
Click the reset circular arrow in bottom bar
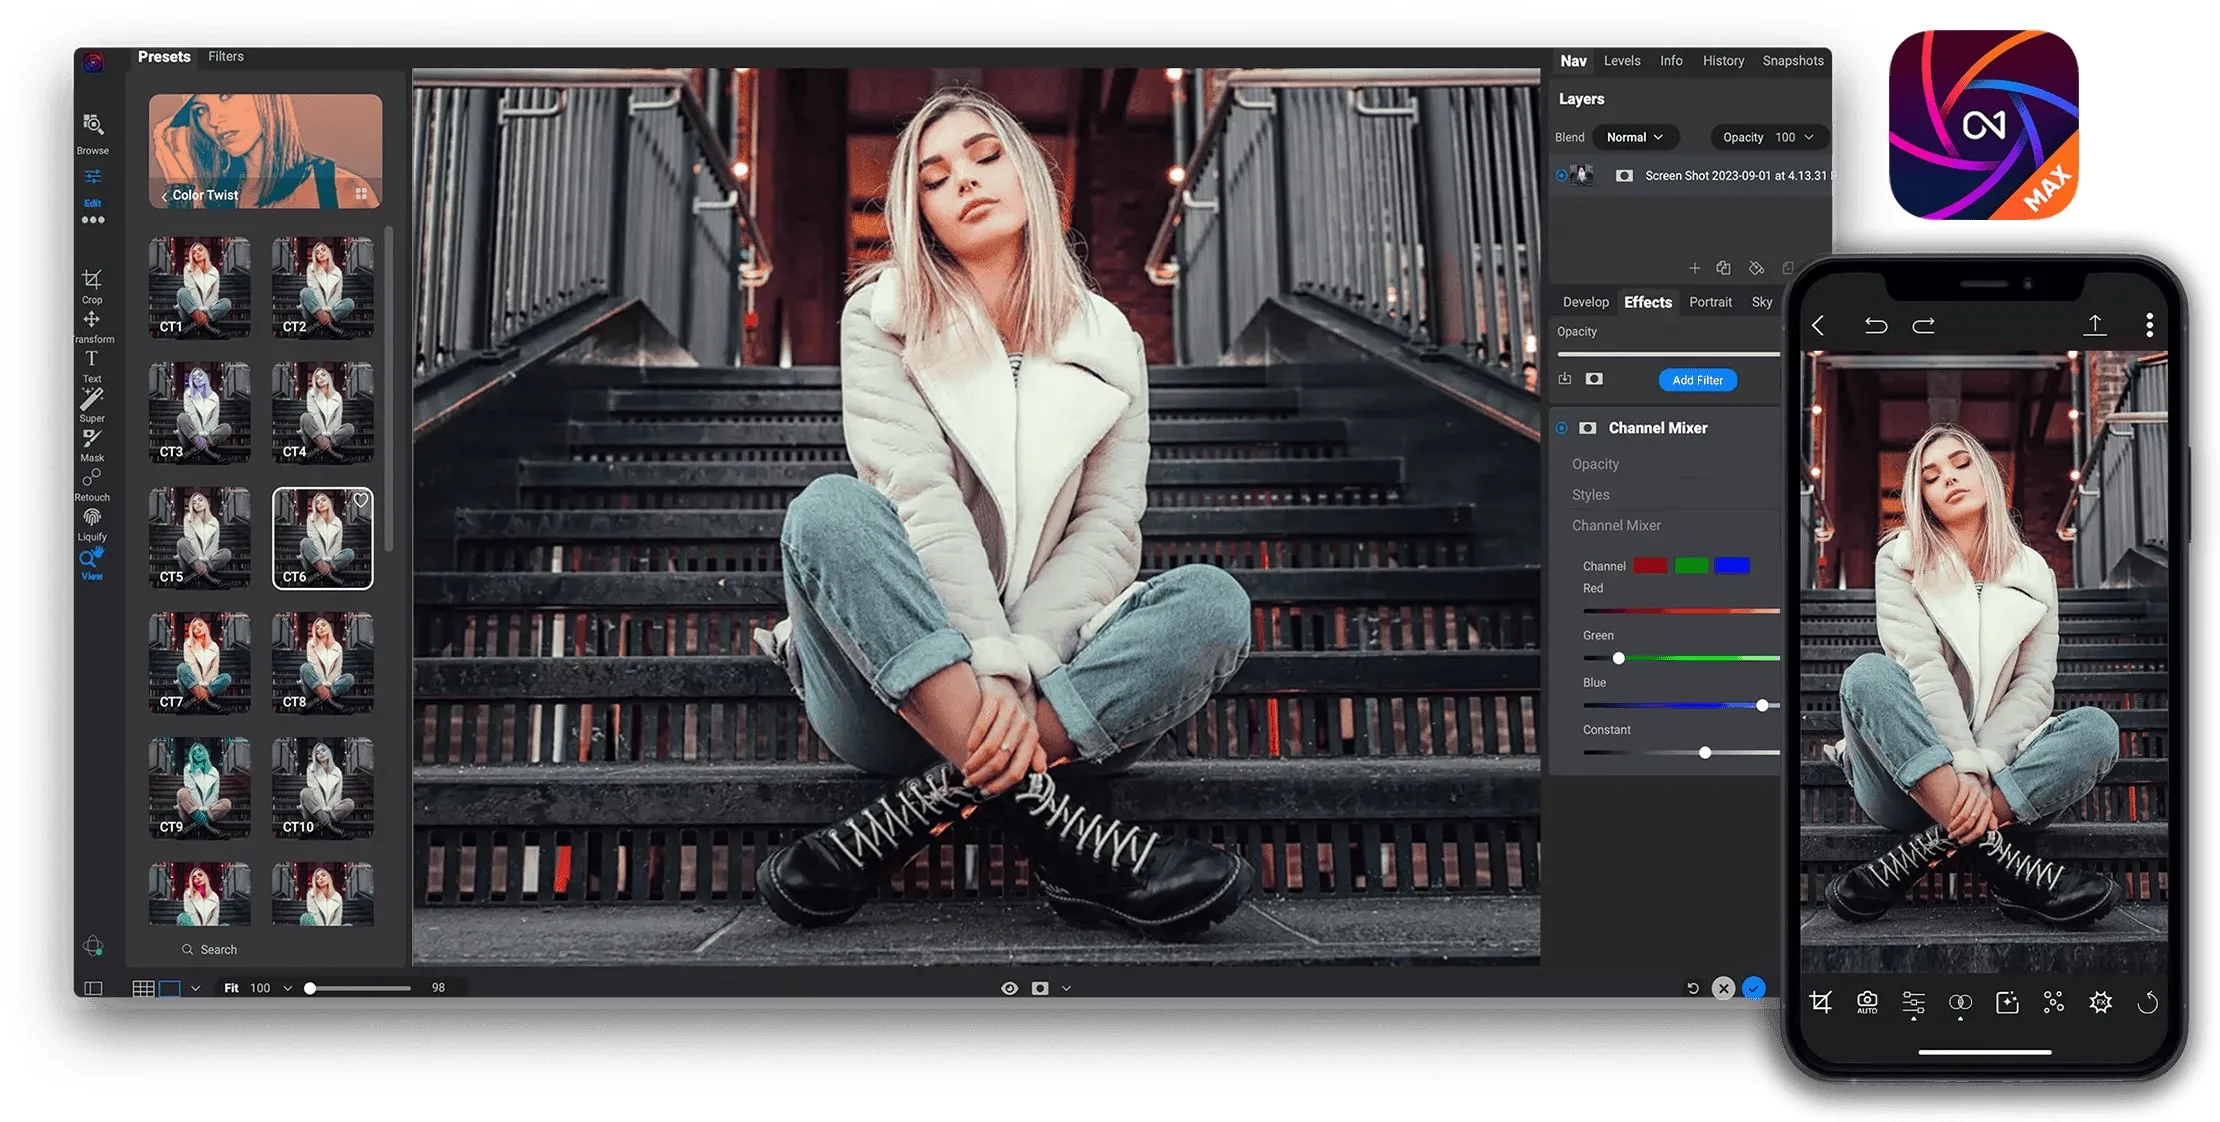click(1693, 988)
